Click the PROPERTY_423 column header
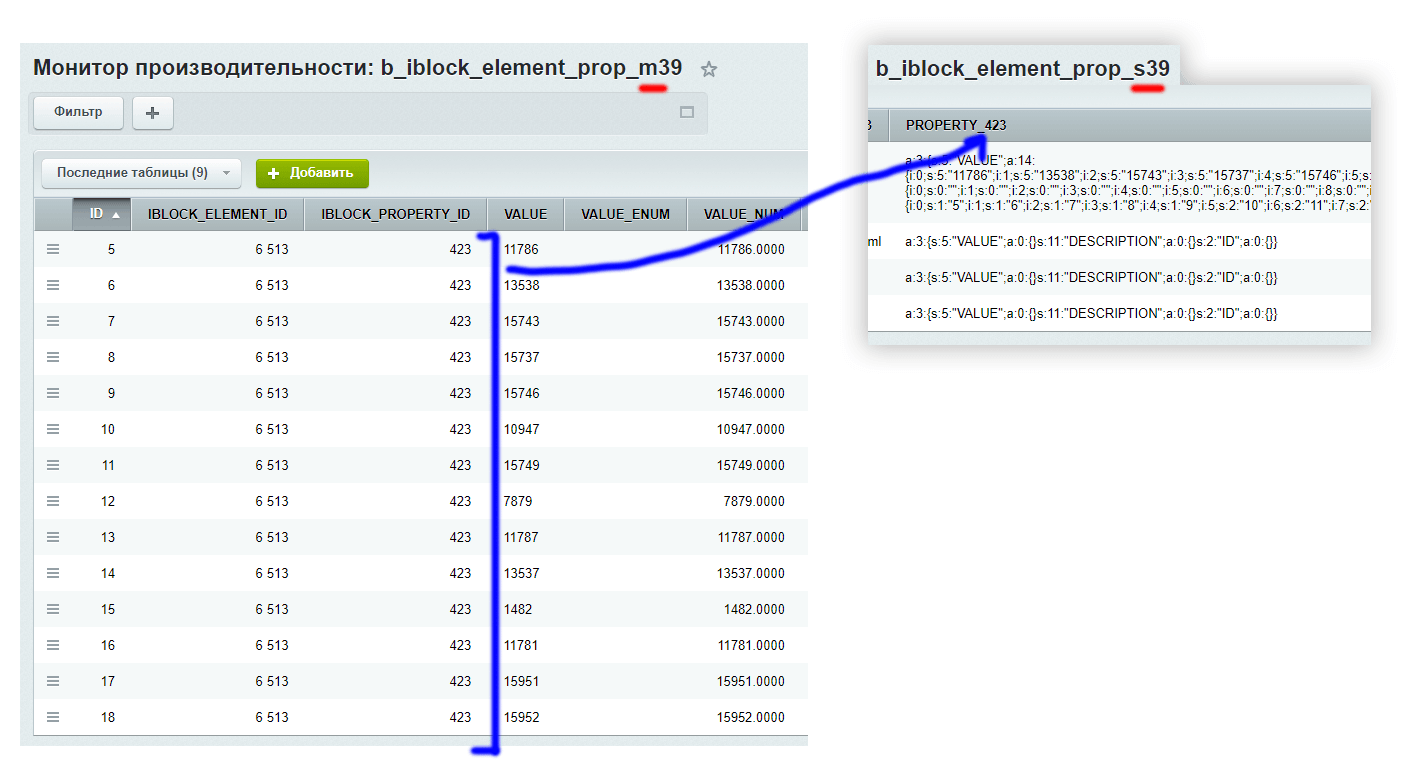This screenshot has width=1403, height=778. pyautogui.click(x=956, y=125)
